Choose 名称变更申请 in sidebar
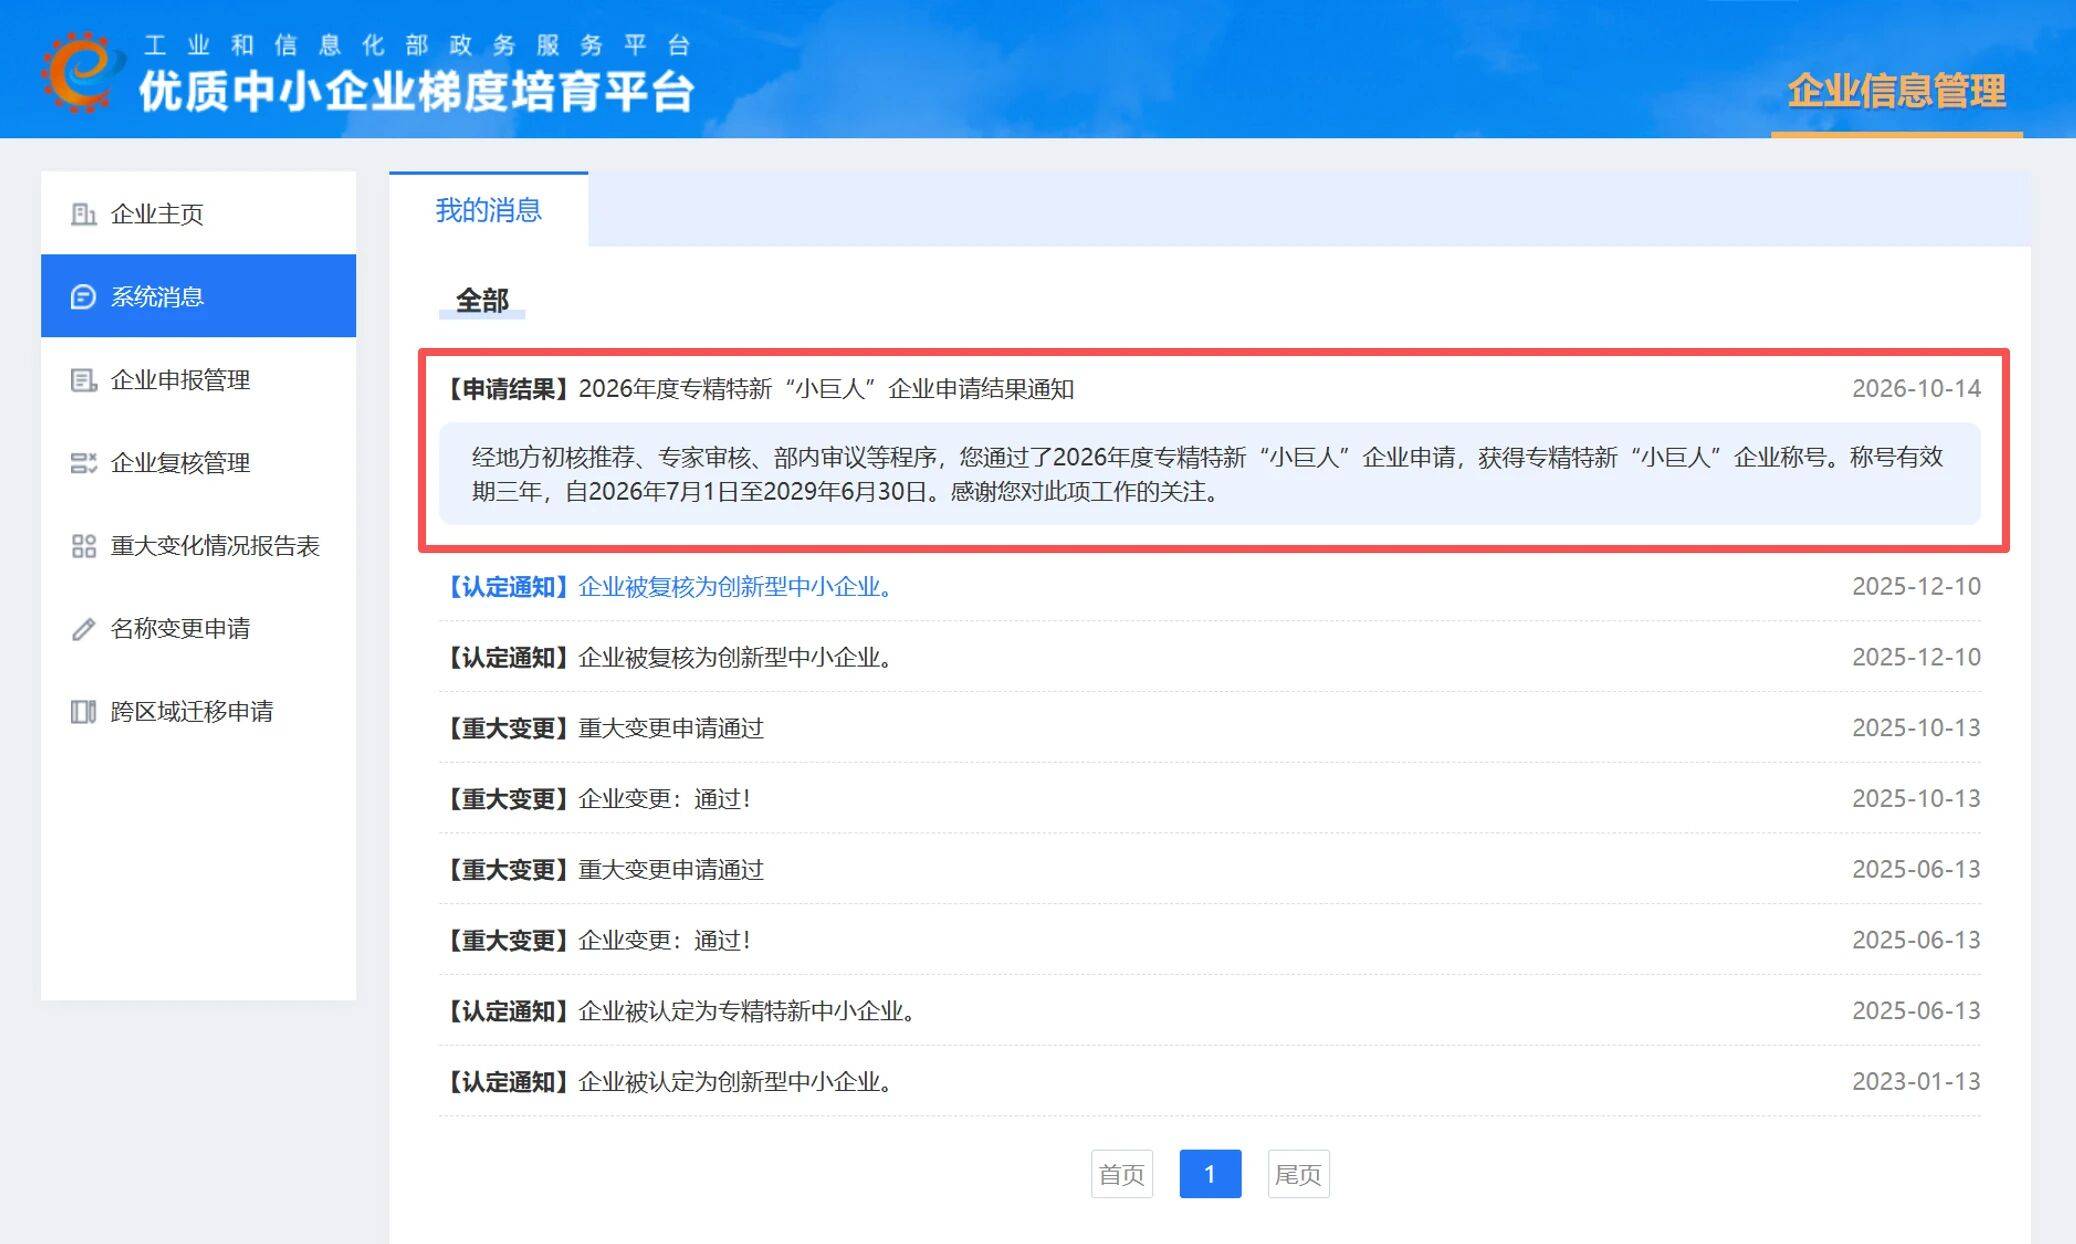This screenshot has height=1244, width=2076. (198, 628)
